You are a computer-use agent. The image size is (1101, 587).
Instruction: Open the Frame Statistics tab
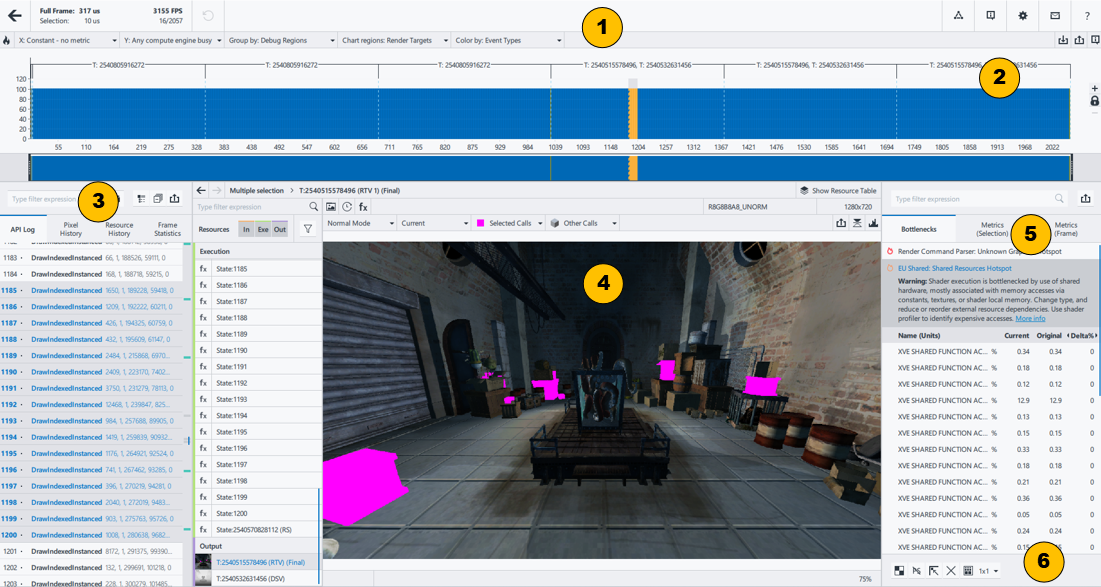(x=167, y=229)
